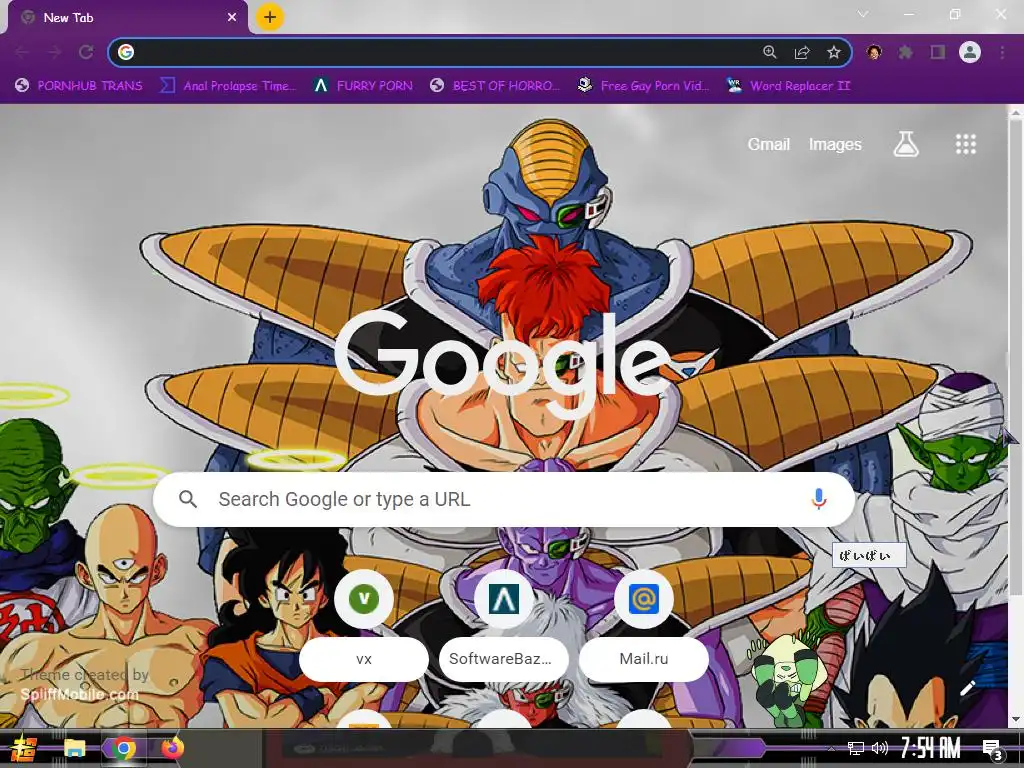This screenshot has height=768, width=1024.
Task: Click the Search Google or type a URL box
Action: 504,500
